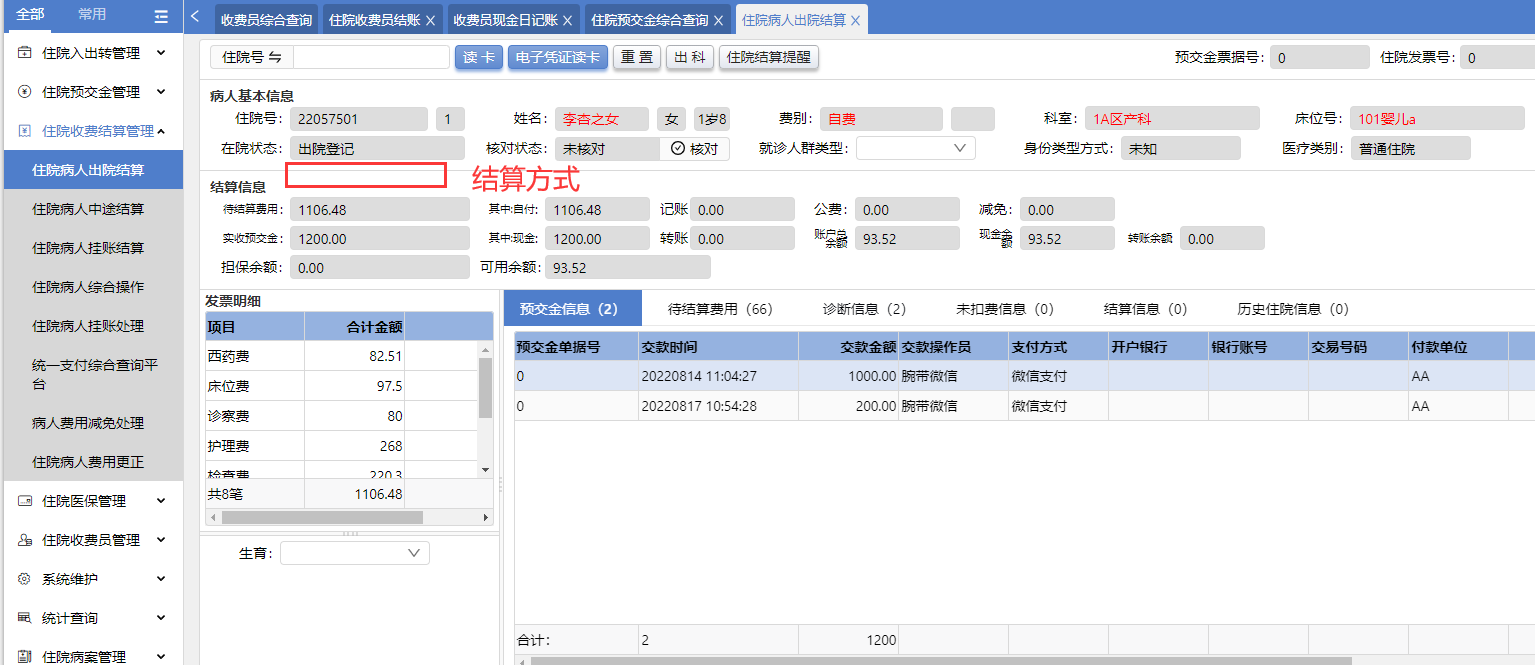1535x665 pixels.
Task: Open the 就诊人群类型 dropdown
Action: (915, 148)
